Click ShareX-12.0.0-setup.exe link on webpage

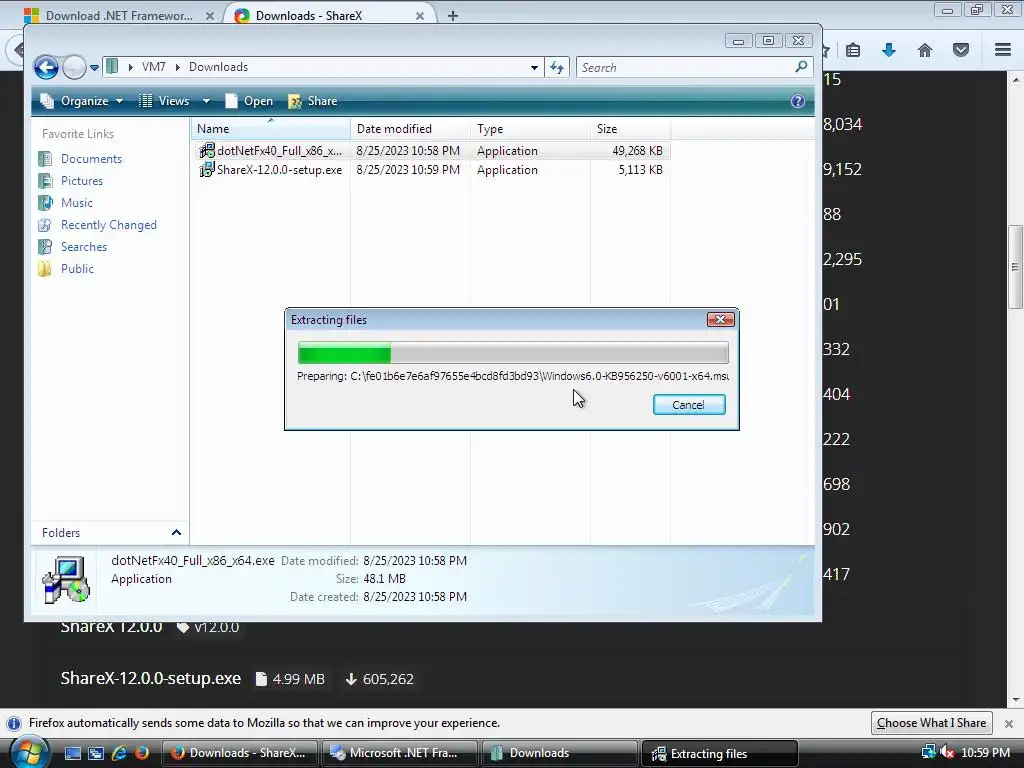pos(151,679)
